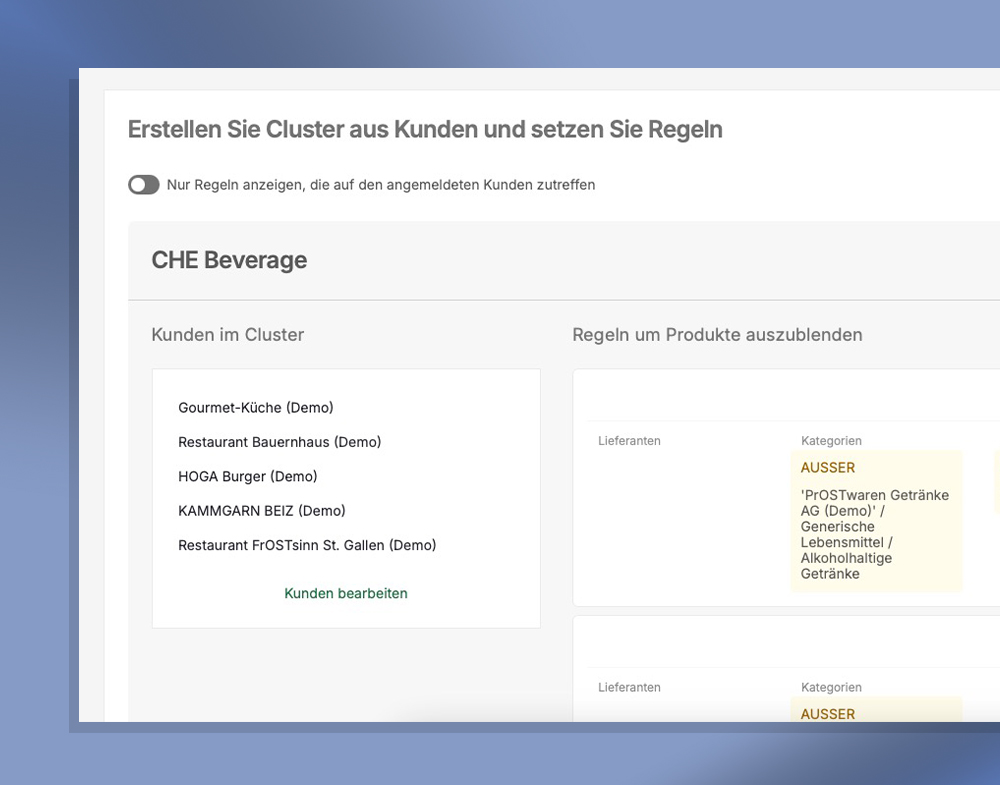
Task: Click the 'Kunden im Cluster' heading
Action: pyautogui.click(x=228, y=335)
